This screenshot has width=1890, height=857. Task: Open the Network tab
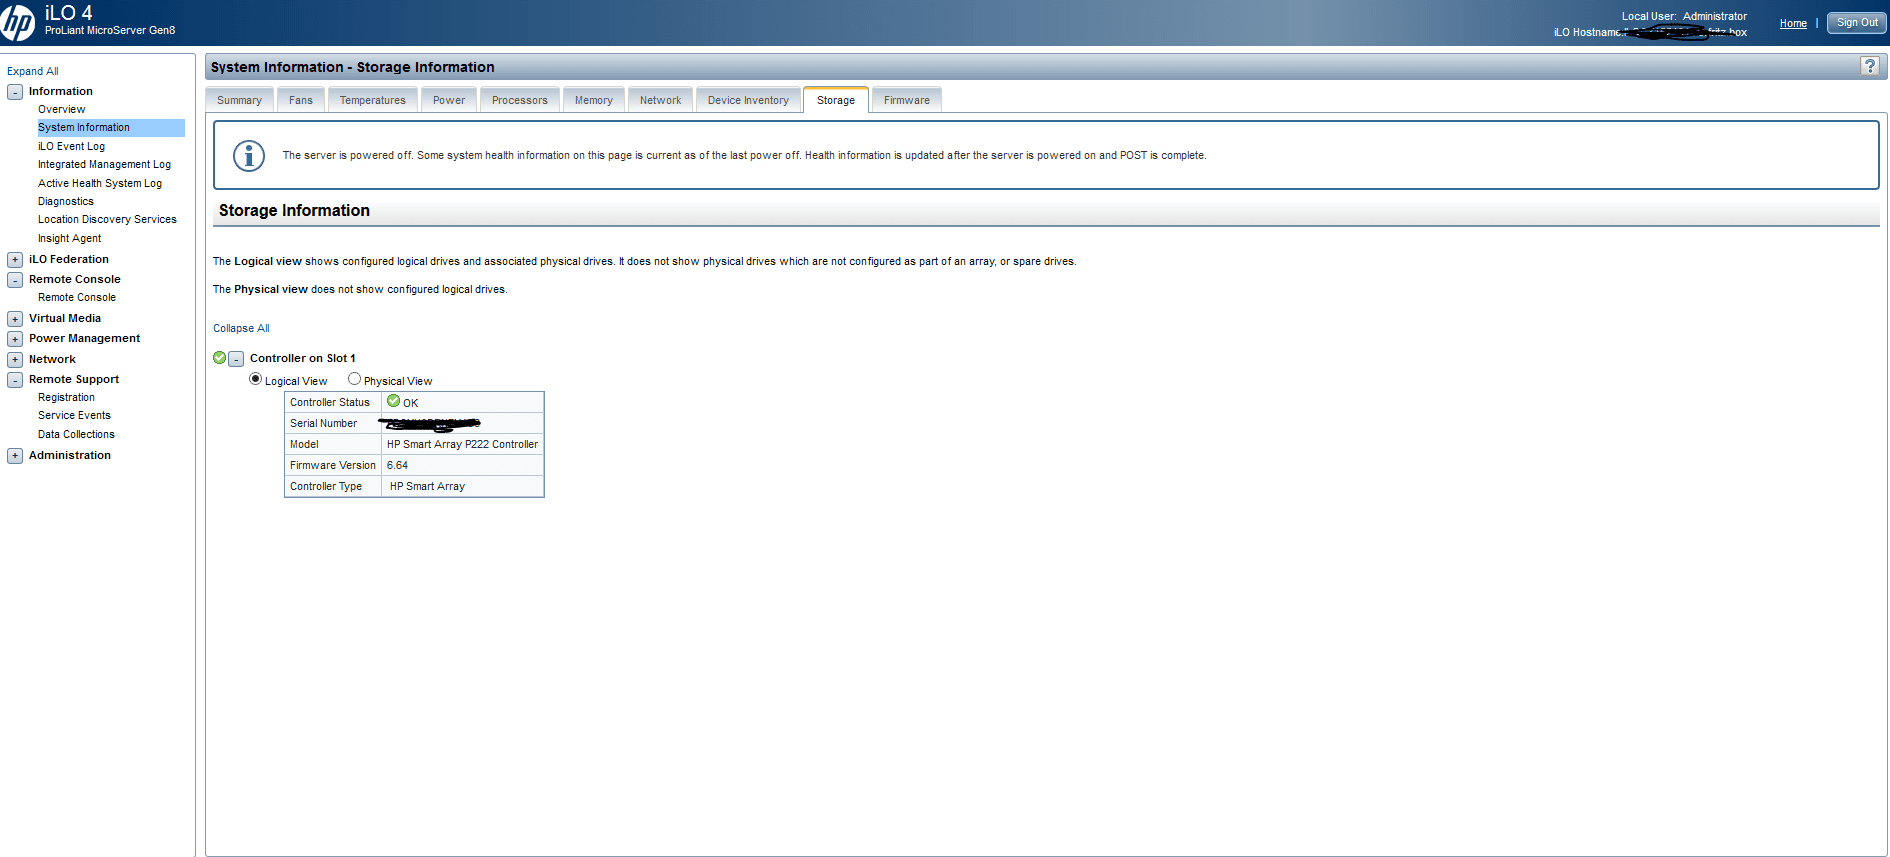point(660,100)
